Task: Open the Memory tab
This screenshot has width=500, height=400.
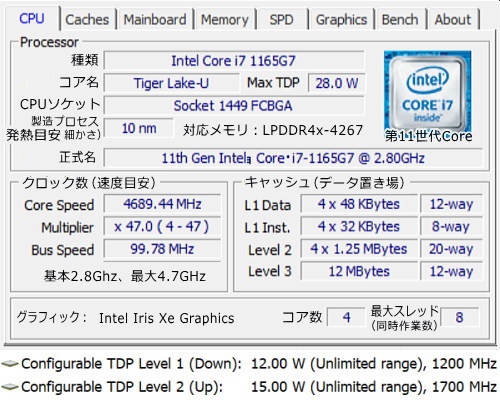Action: click(225, 20)
